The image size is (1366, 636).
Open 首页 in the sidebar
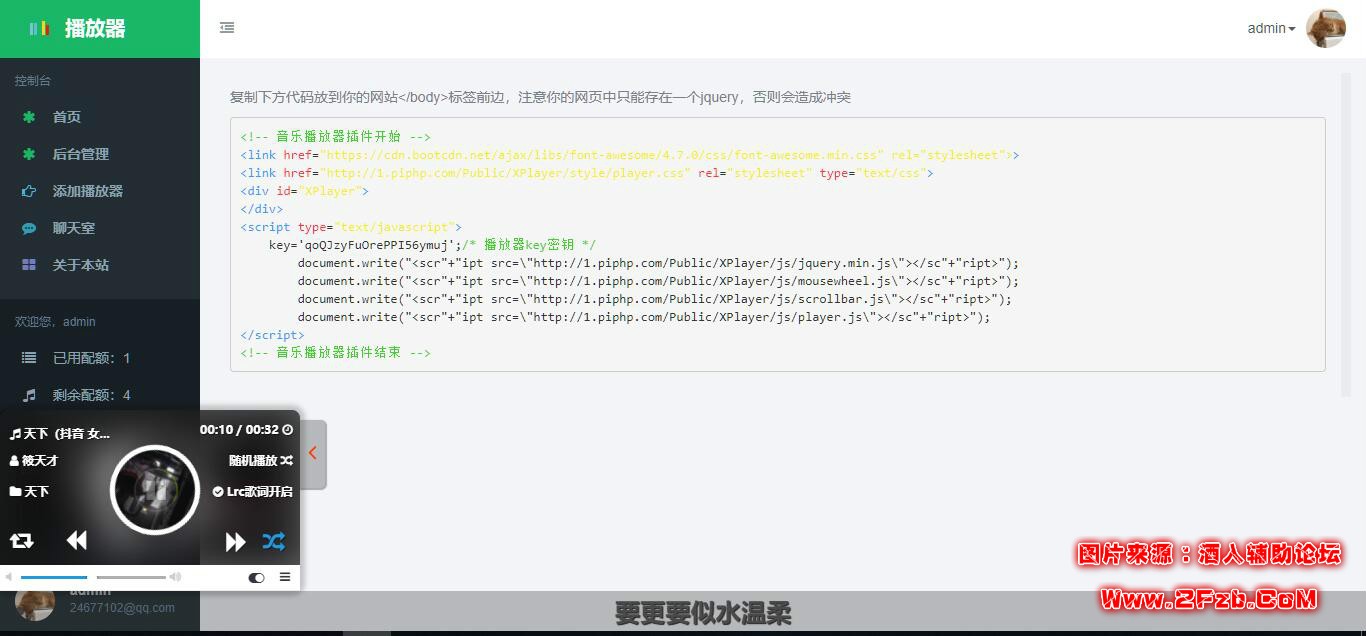click(67, 117)
